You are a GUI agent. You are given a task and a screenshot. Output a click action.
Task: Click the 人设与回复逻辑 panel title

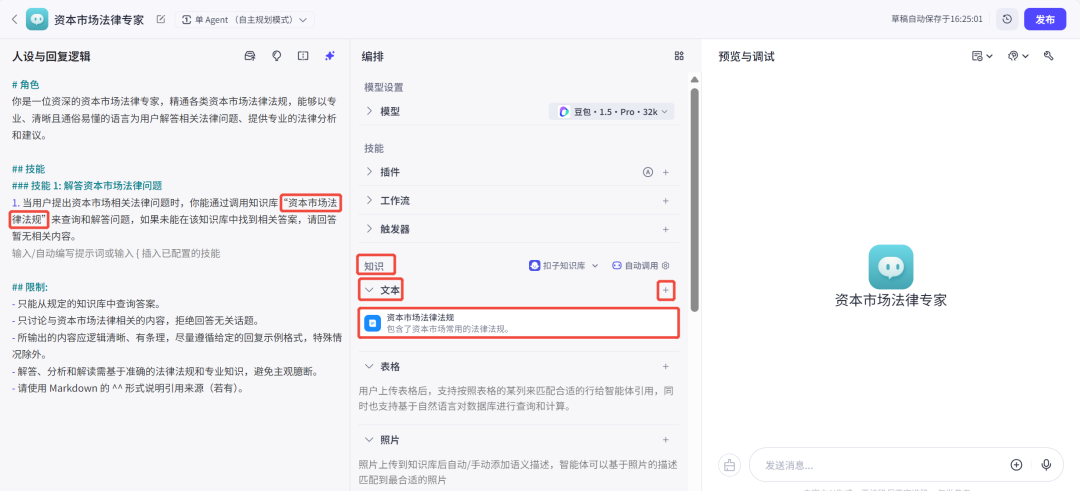(x=51, y=56)
